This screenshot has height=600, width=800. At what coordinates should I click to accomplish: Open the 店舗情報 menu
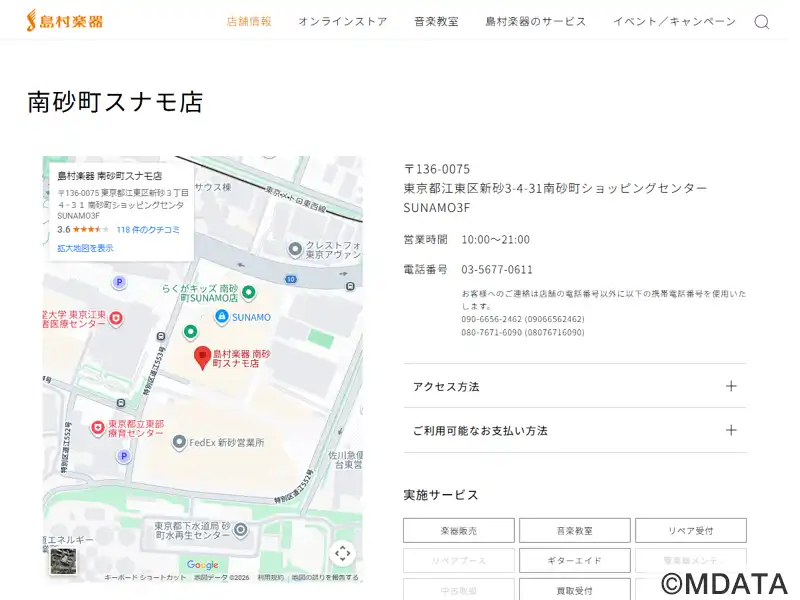249,21
